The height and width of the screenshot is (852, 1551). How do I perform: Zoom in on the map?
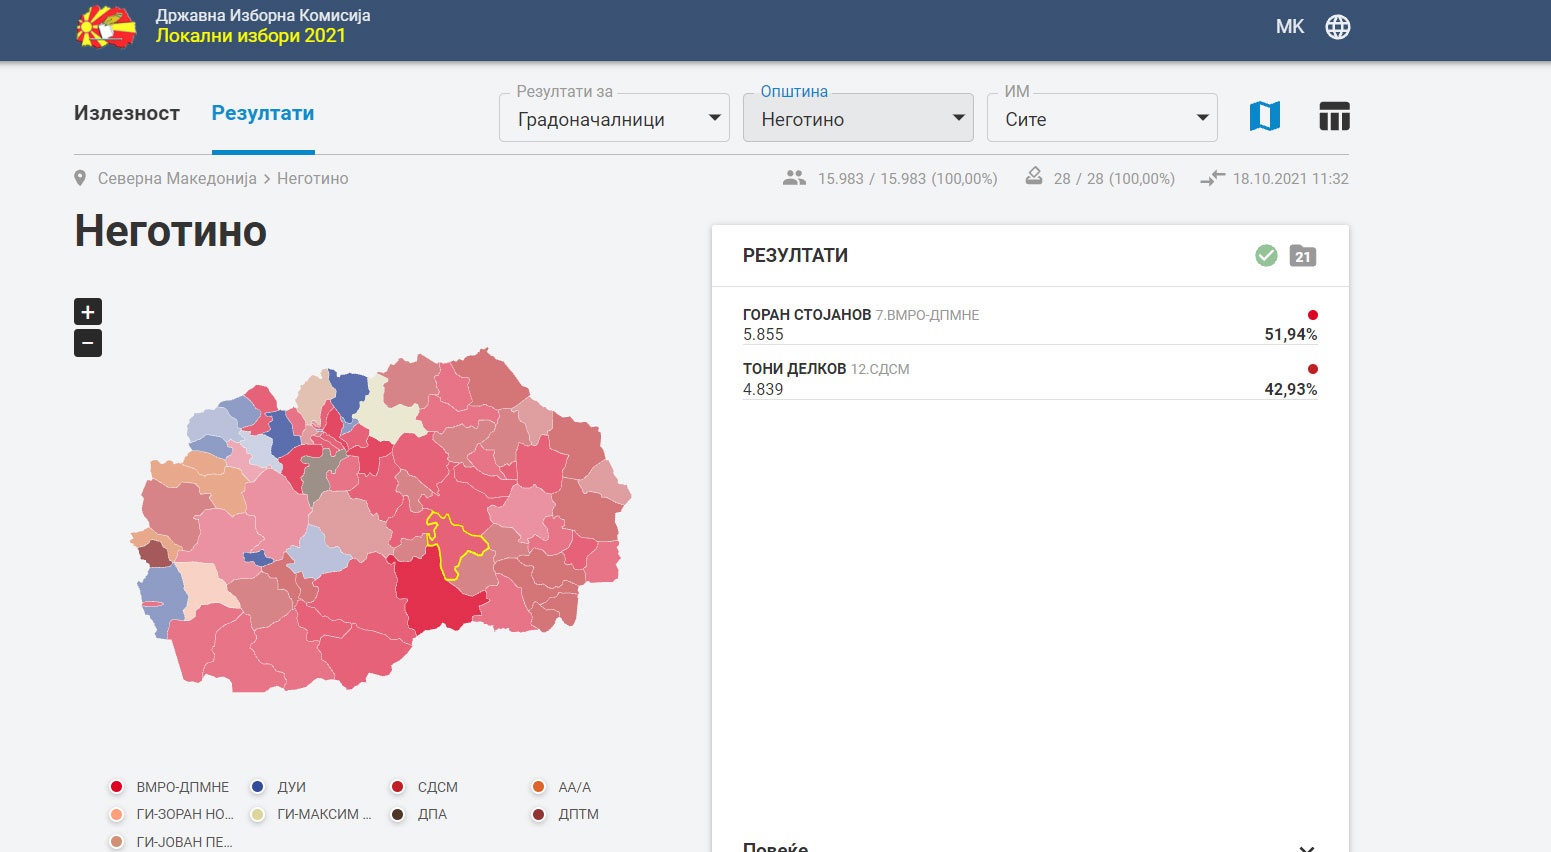[88, 311]
